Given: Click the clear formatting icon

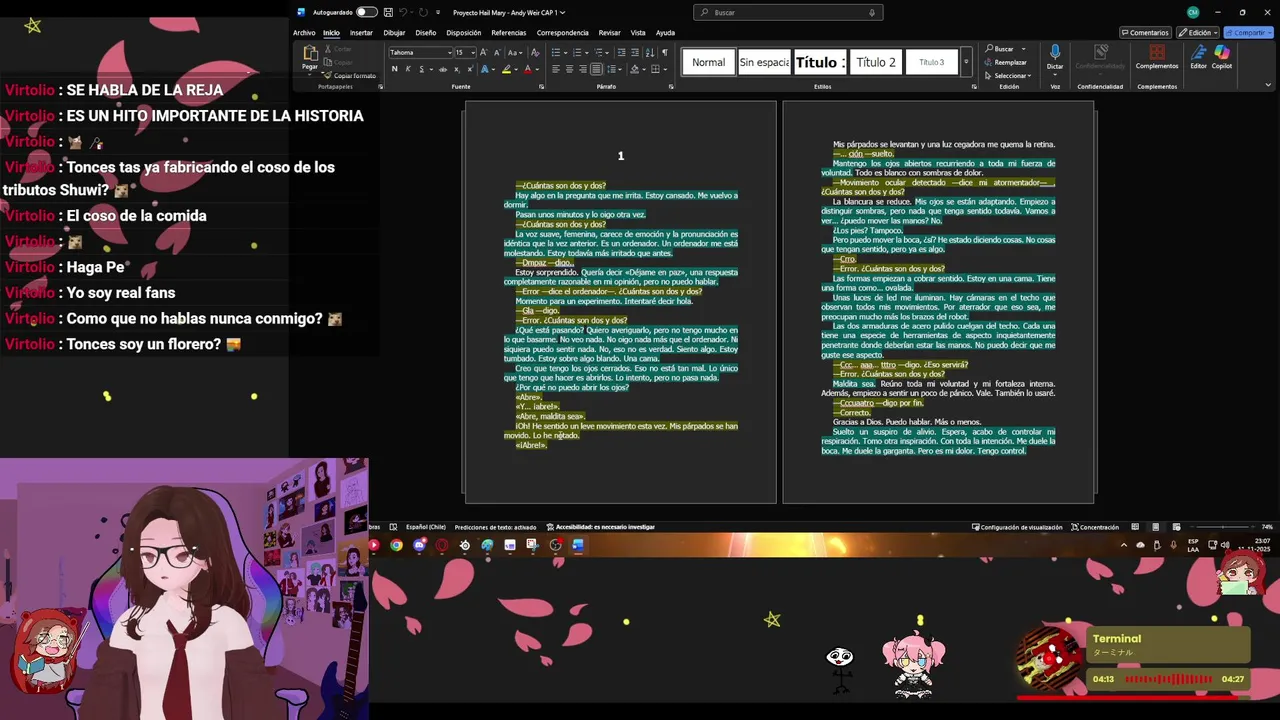Looking at the screenshot, I should 535,52.
